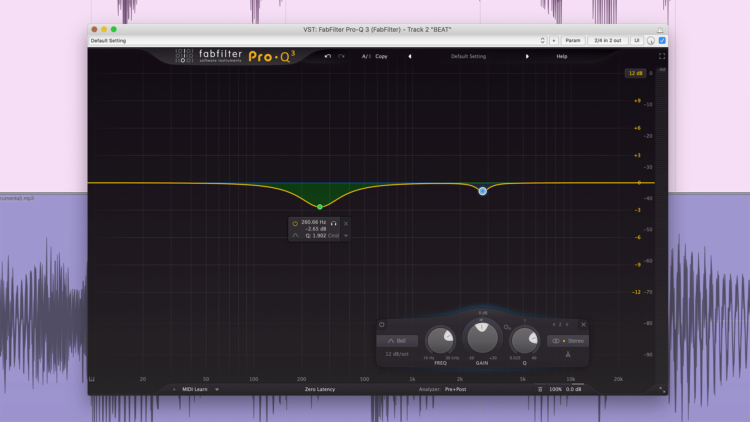Viewport: 750px width, 422px height.
Task: Open the 12 dB/oct slope selector
Action: tap(397, 354)
